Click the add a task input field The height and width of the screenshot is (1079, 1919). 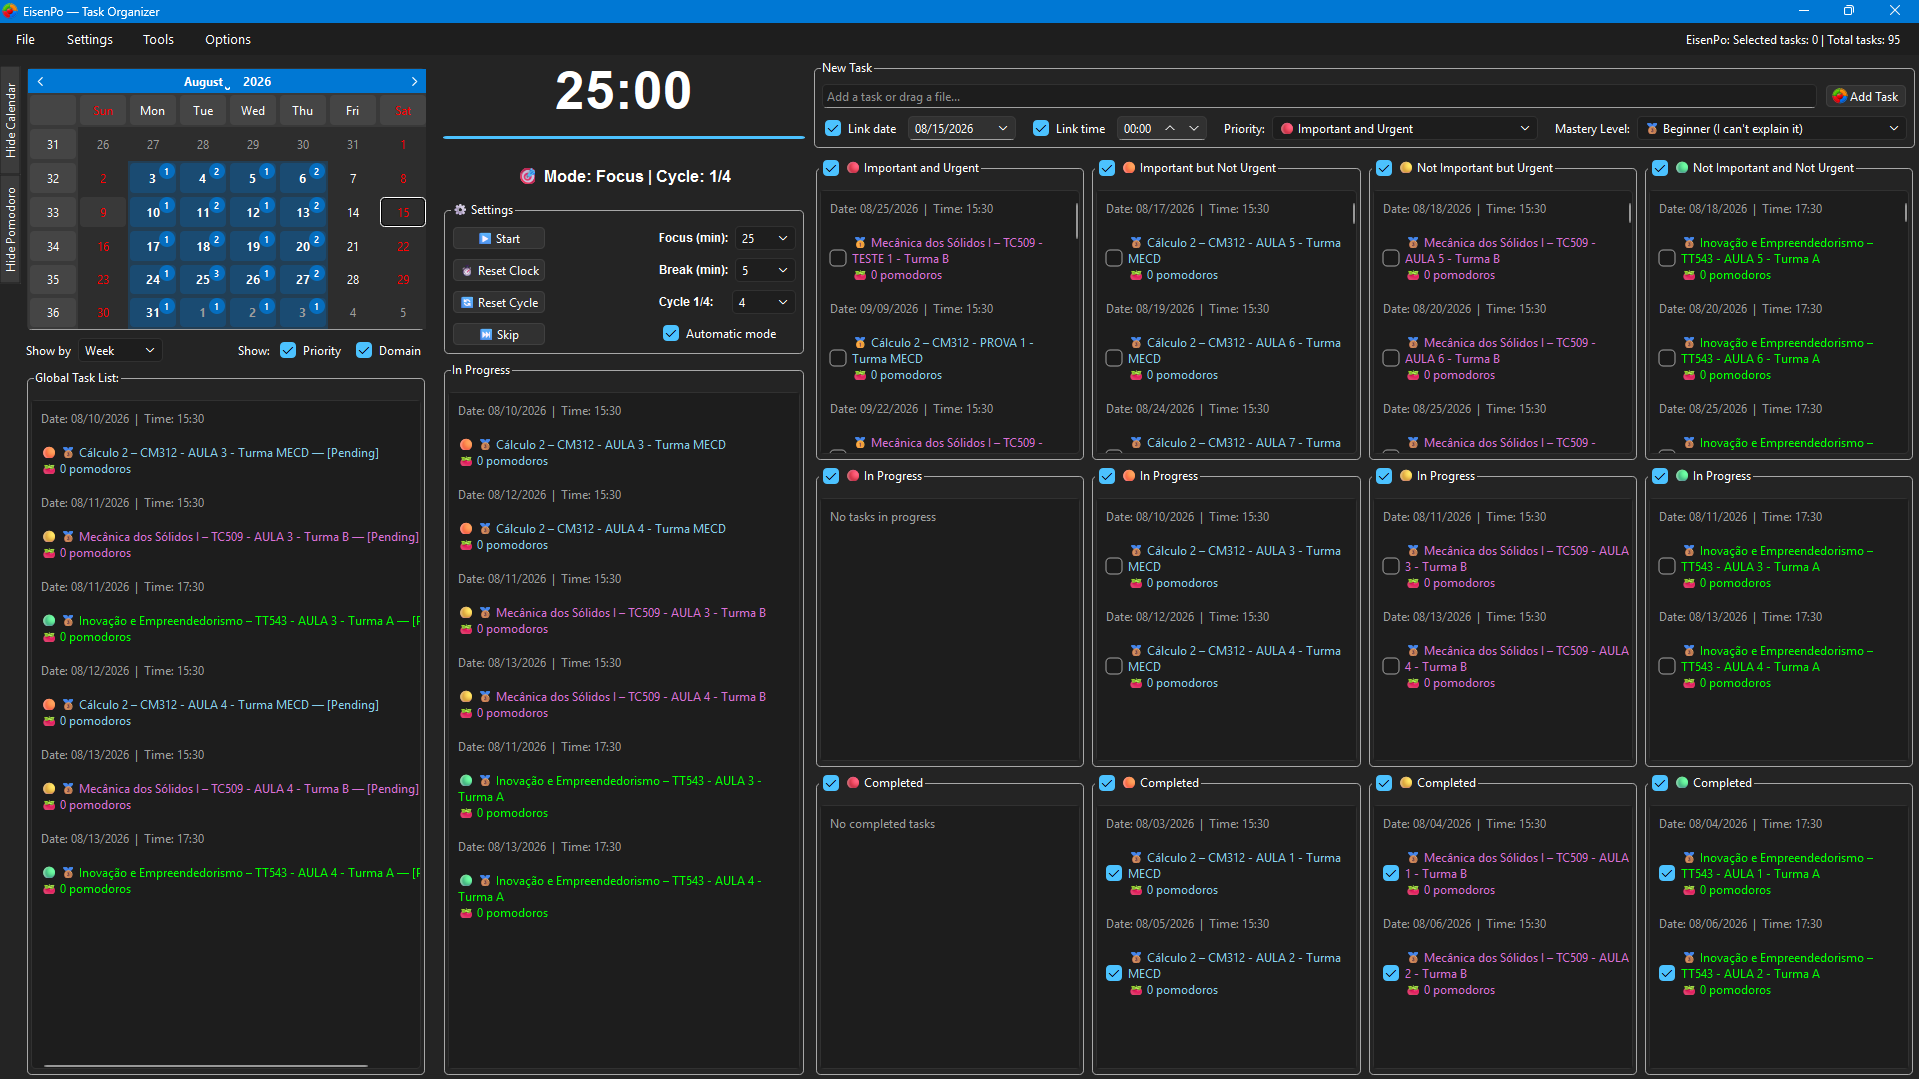tap(1319, 97)
